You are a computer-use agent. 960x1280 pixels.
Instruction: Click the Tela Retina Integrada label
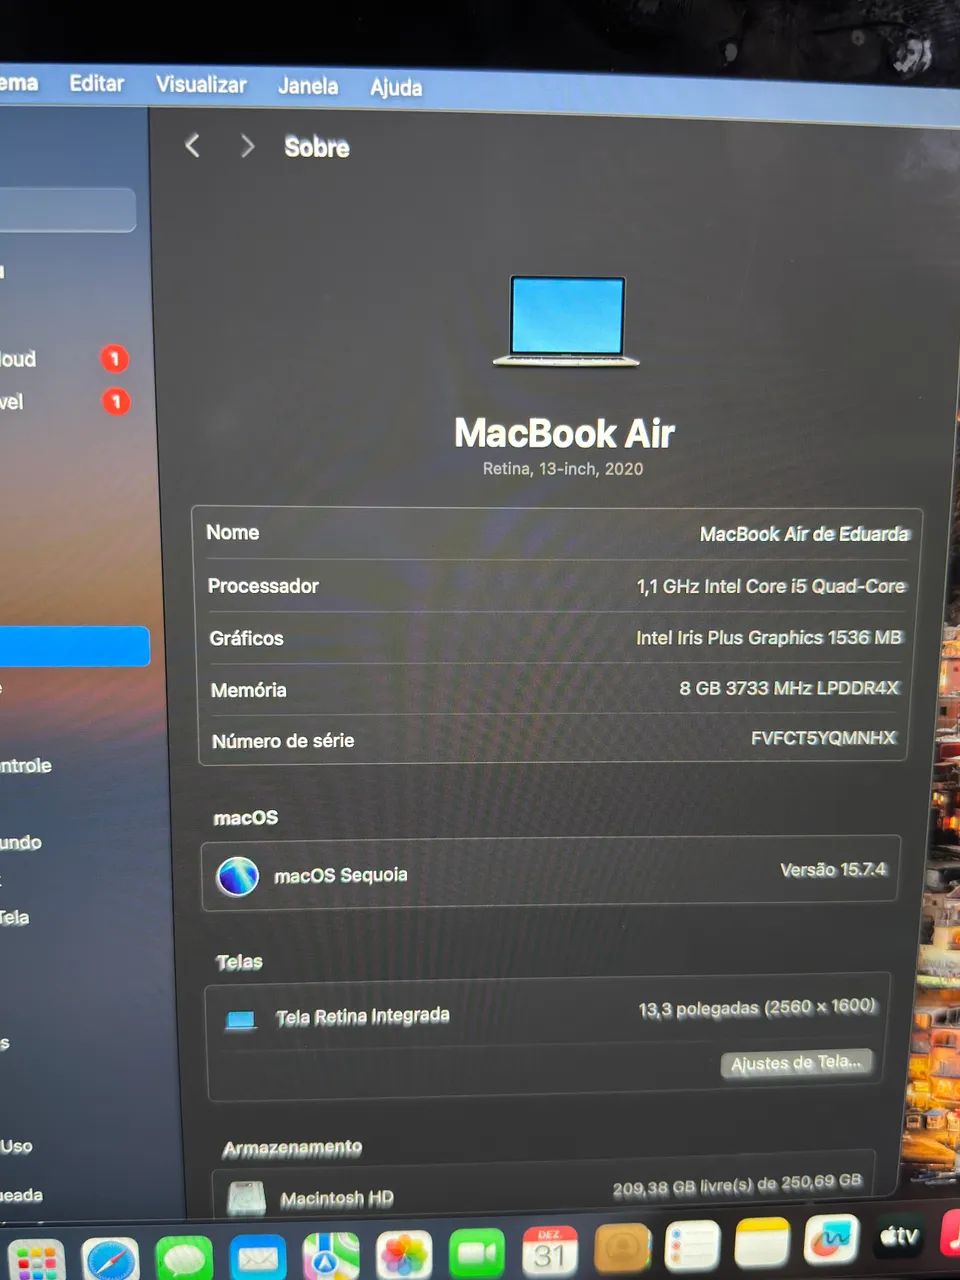coord(363,1017)
